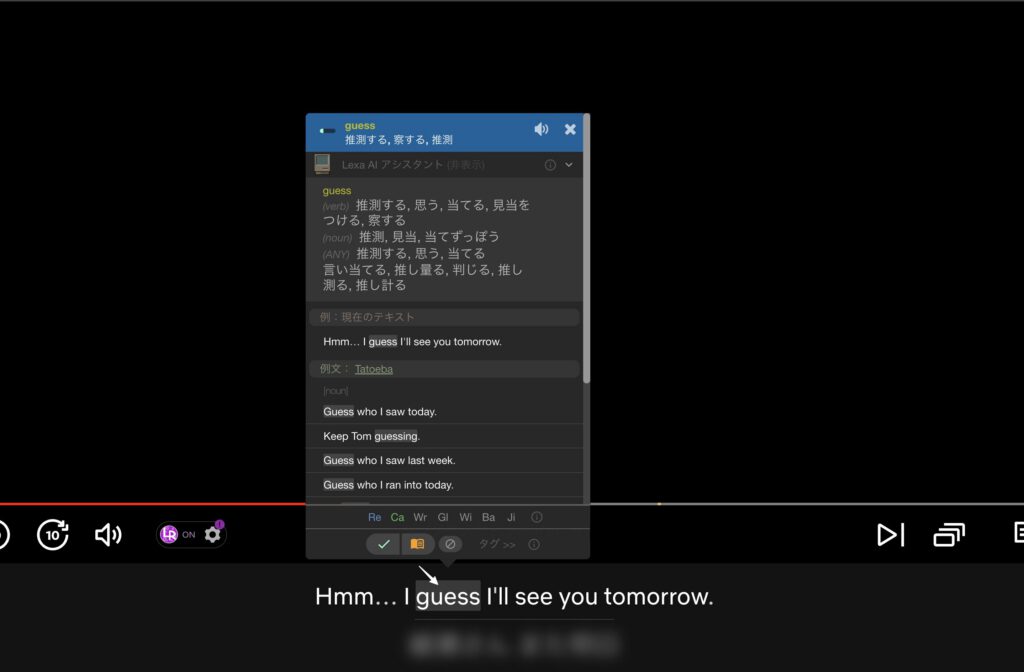
Task: Expand the Lexa AI アシスタント section
Action: pyautogui.click(x=570, y=164)
